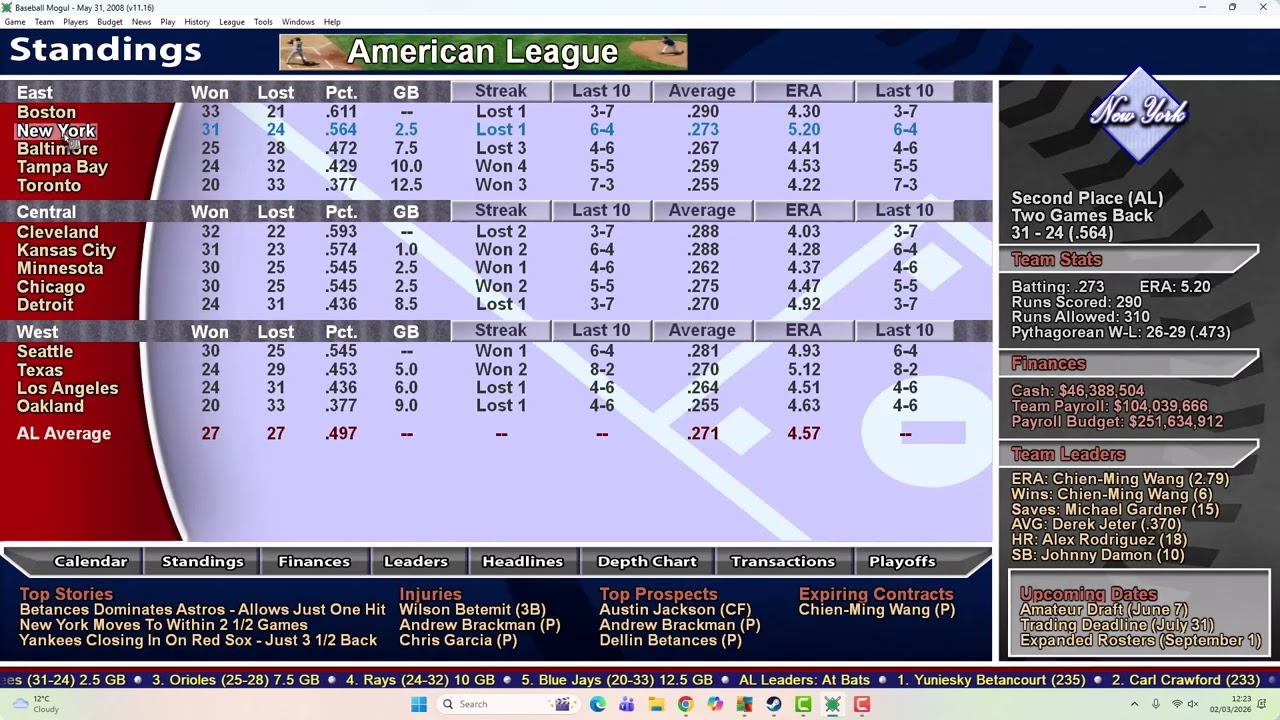This screenshot has width=1280, height=720.
Task: Open the Tools menu
Action: (263, 22)
